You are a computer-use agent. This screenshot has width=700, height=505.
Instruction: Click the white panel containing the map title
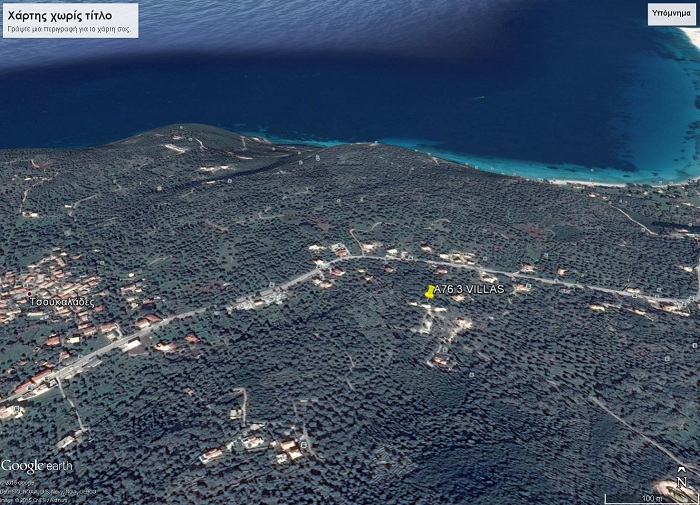[69, 20]
